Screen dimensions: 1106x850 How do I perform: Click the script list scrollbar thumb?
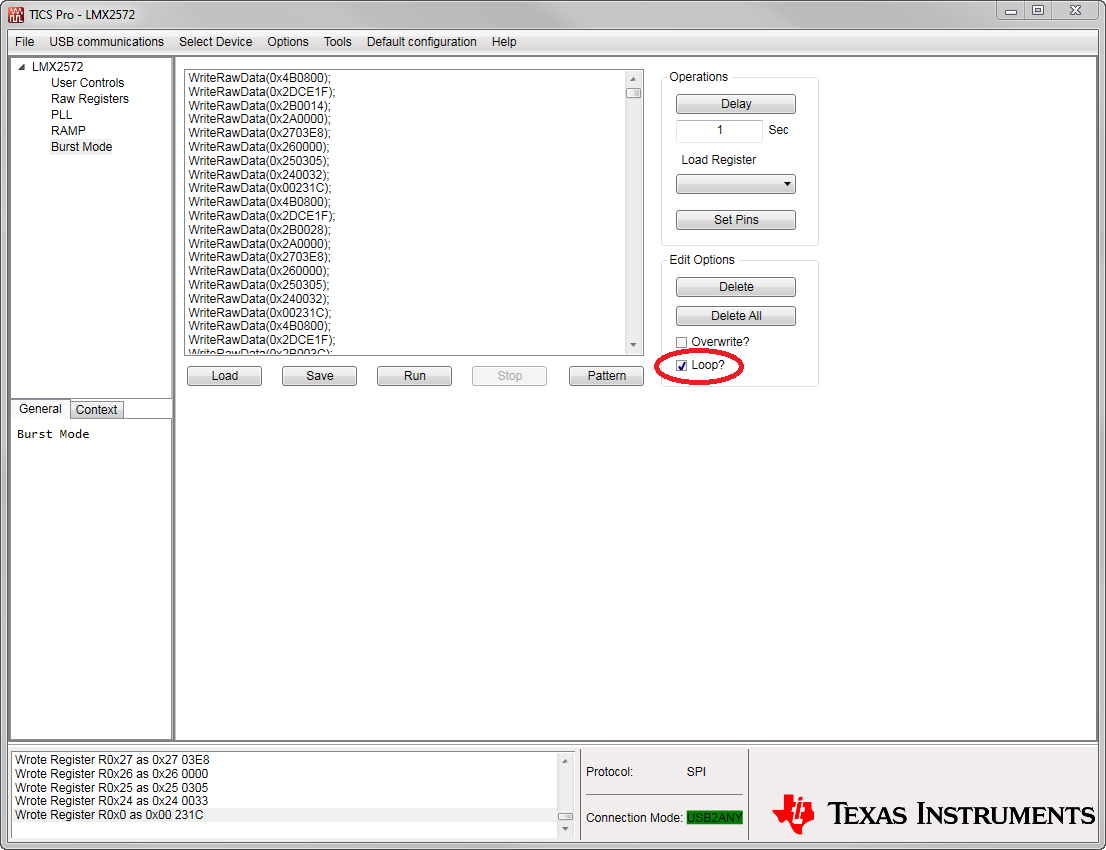click(x=633, y=93)
